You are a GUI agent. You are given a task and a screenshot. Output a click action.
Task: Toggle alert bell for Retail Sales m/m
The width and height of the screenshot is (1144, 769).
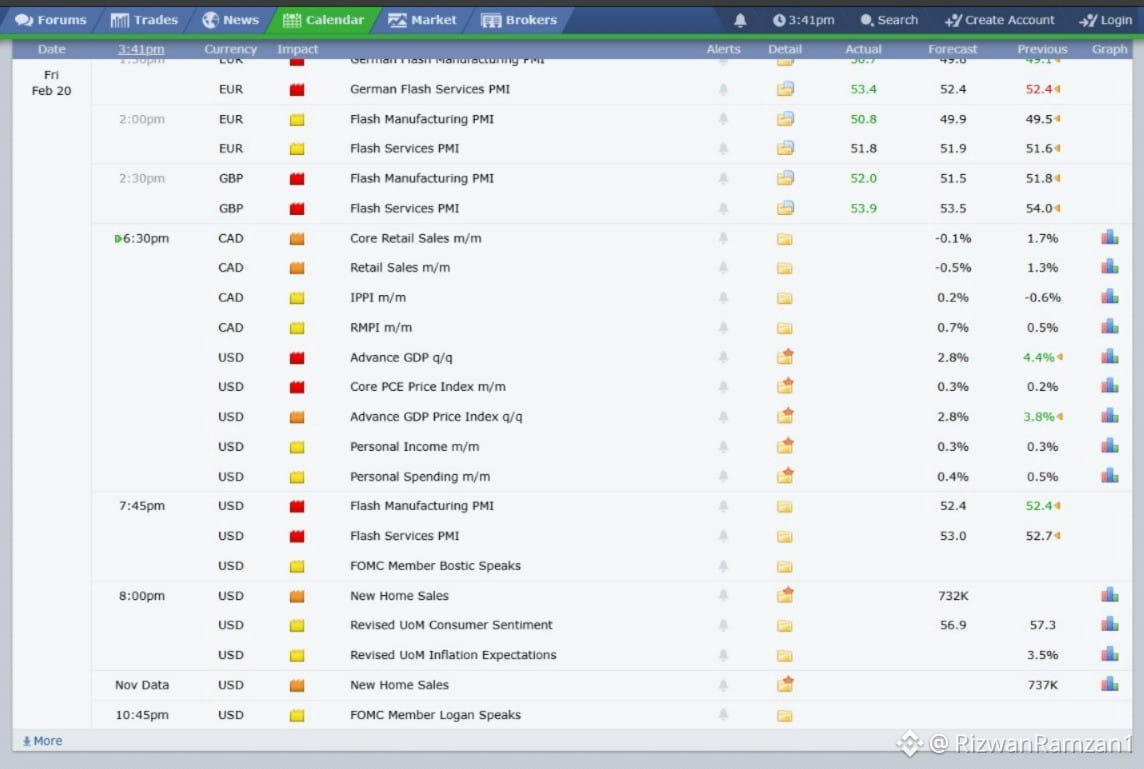[723, 268]
